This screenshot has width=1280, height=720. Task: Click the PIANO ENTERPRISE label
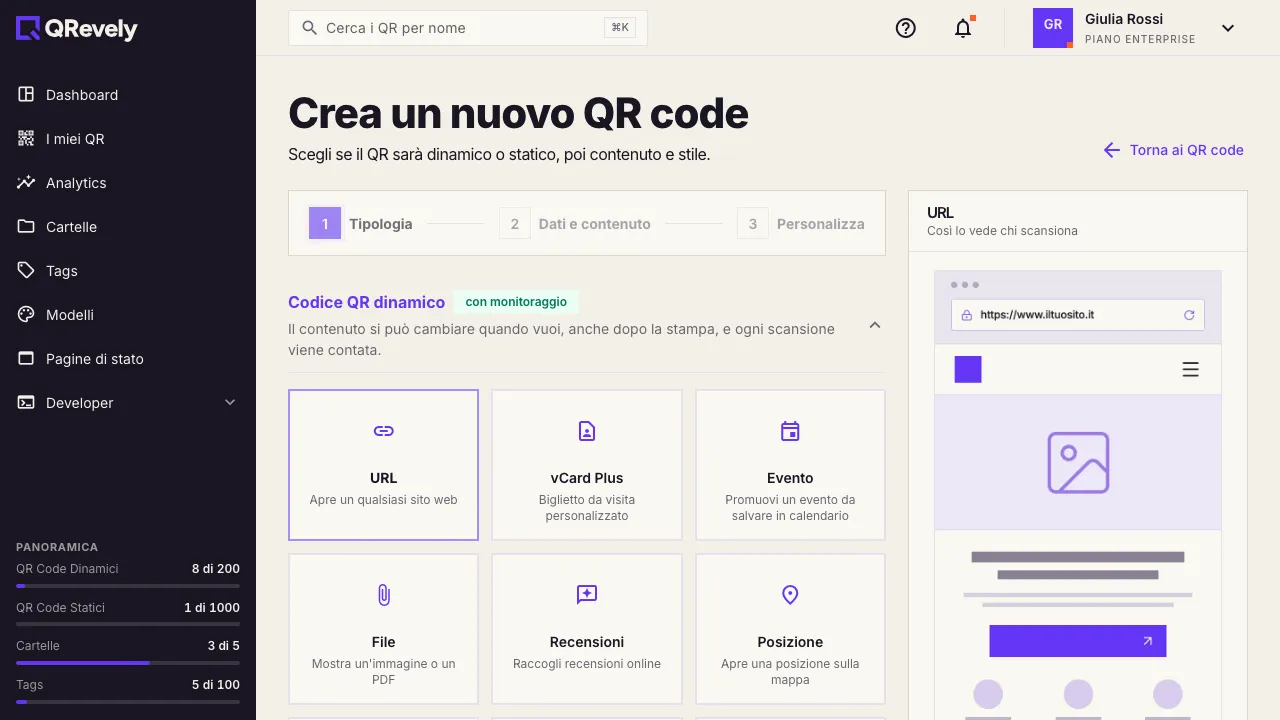[x=1140, y=40]
